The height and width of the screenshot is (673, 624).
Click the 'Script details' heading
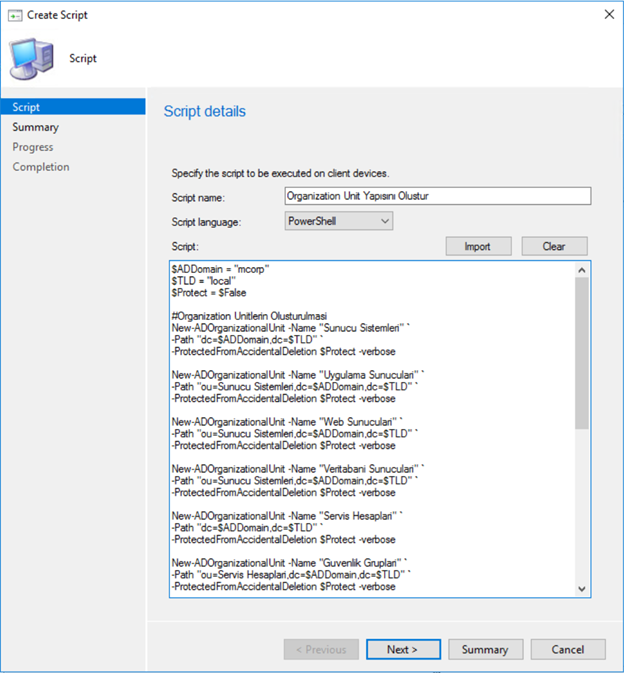[205, 112]
